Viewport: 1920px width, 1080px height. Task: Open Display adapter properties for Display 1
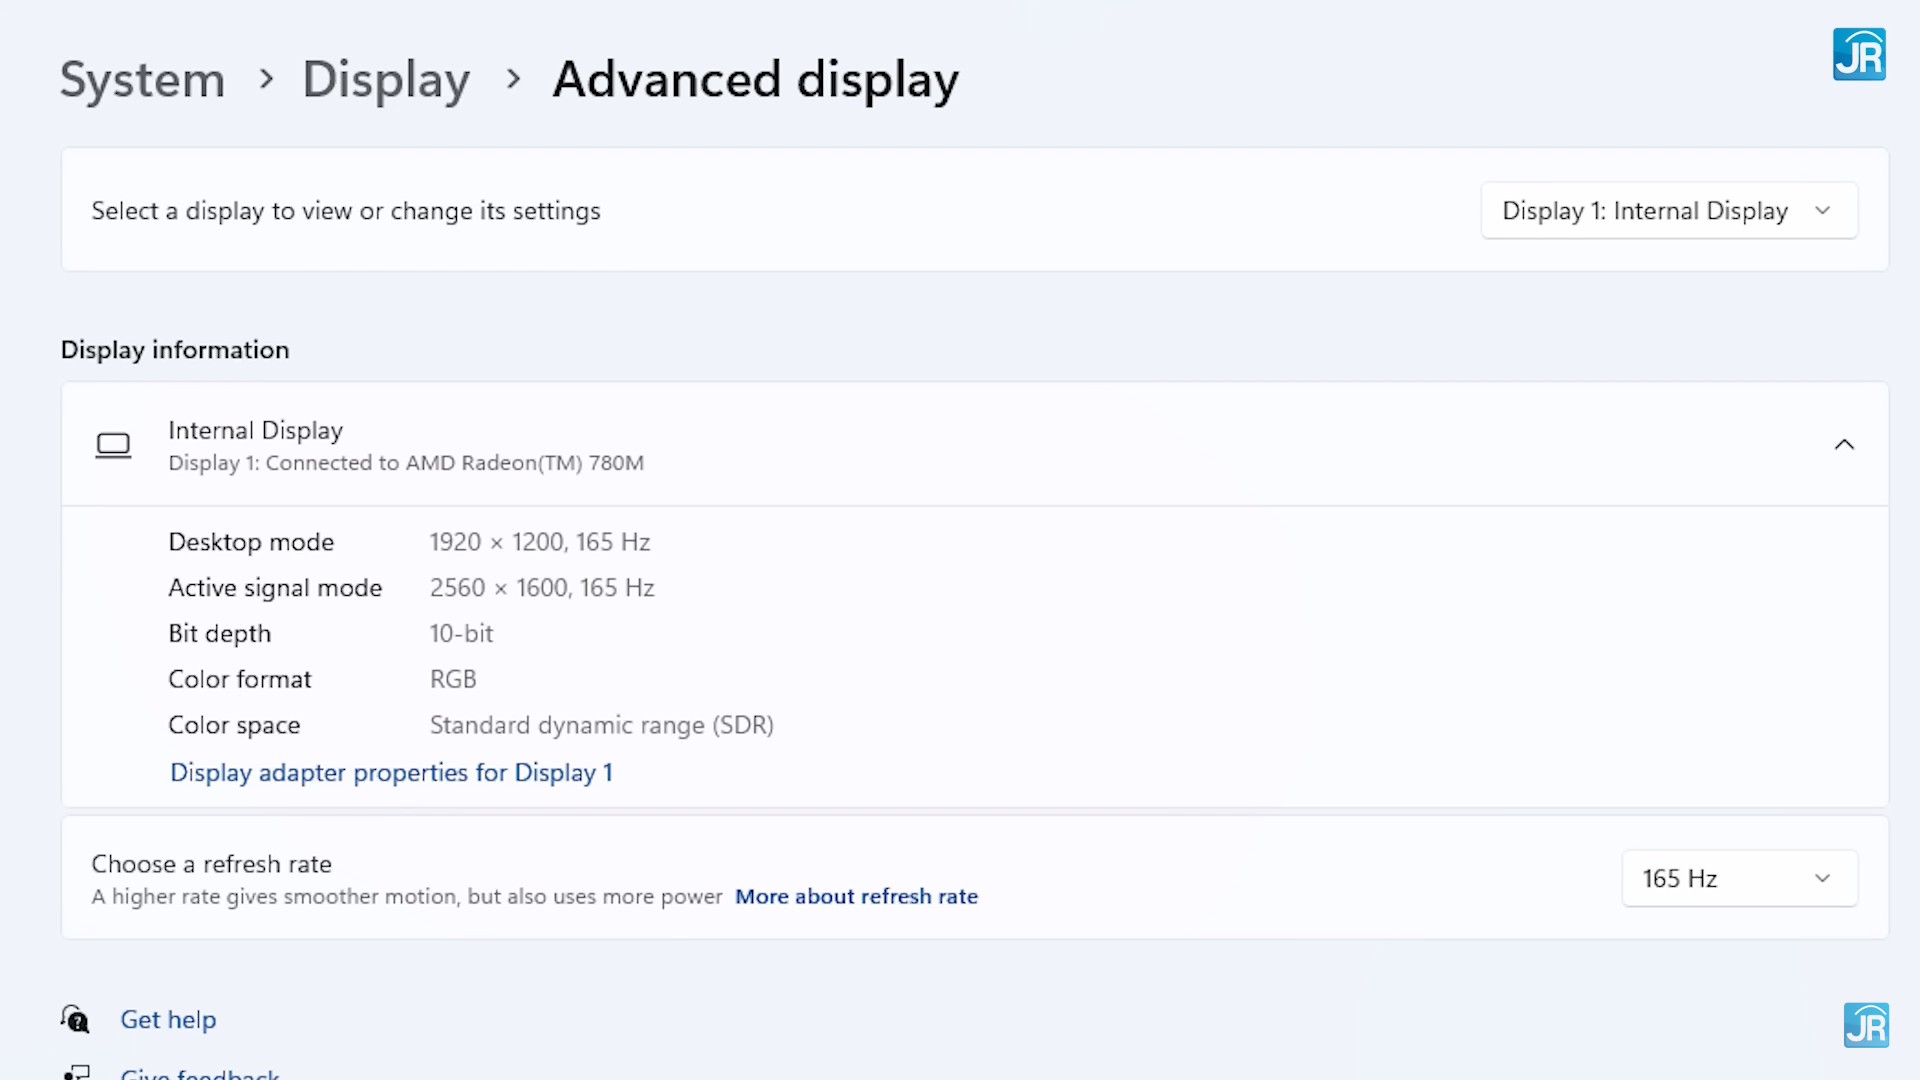391,773
